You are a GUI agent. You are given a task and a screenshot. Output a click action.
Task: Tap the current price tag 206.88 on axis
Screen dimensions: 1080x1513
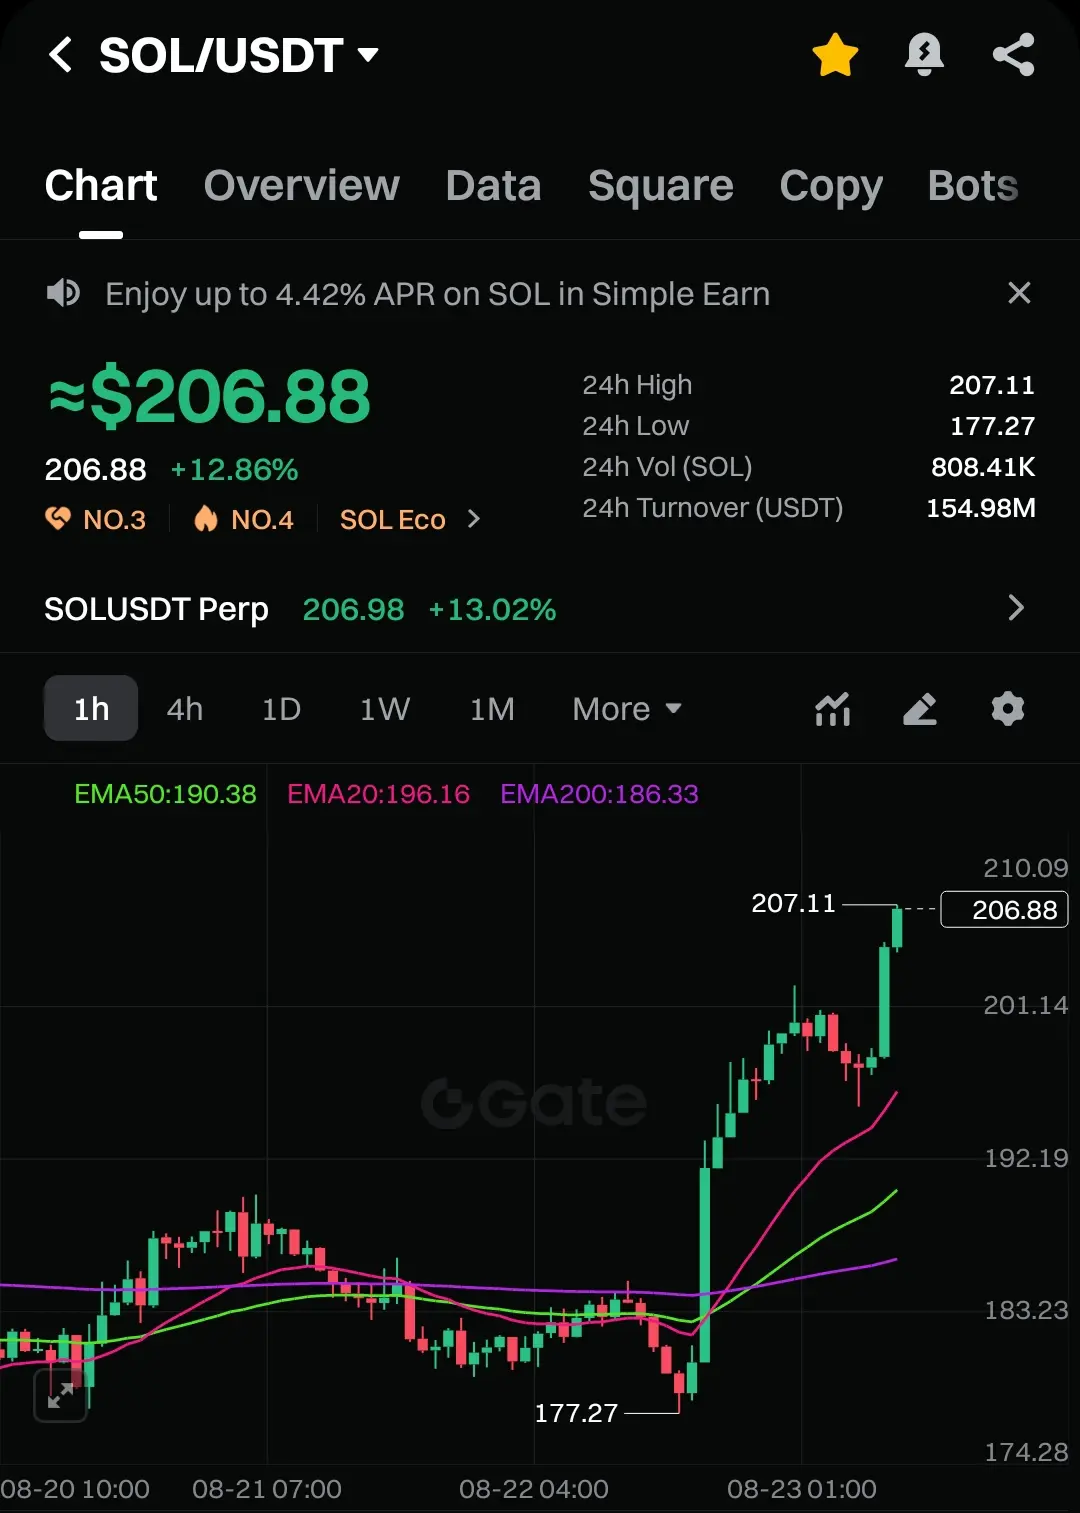[1005, 910]
